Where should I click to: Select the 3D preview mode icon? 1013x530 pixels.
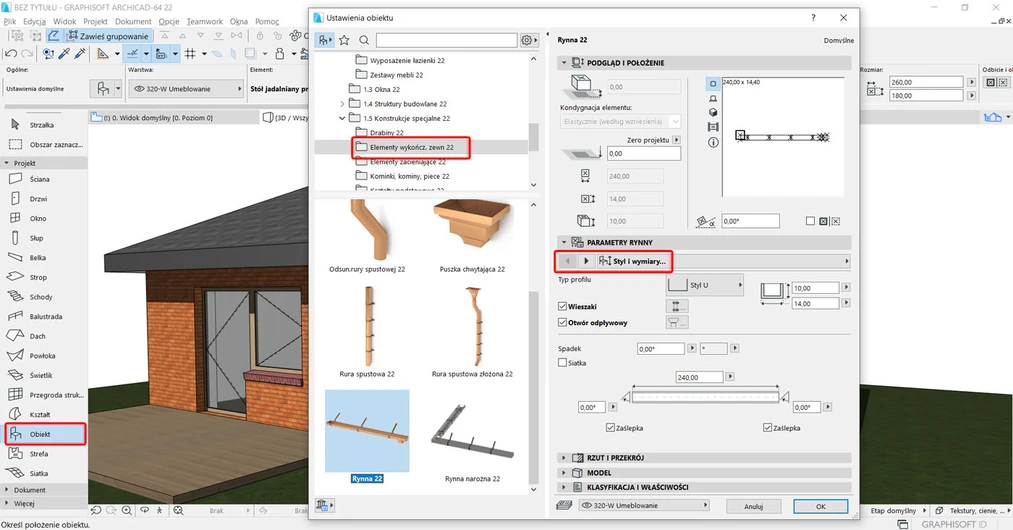713,112
